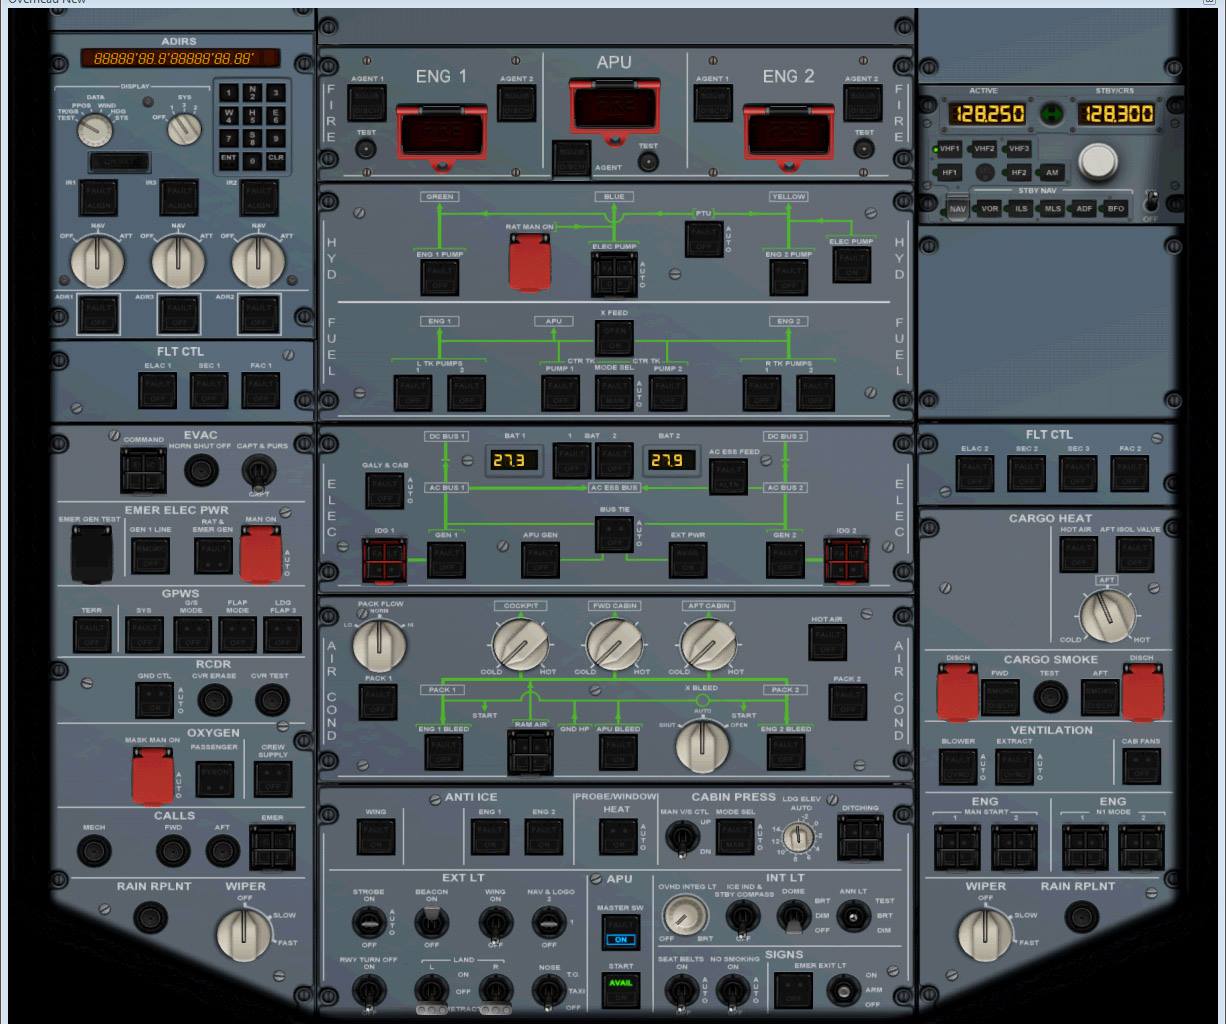Toggle the APU BLEED pushbutton
This screenshot has height=1024, width=1226.
pos(618,752)
